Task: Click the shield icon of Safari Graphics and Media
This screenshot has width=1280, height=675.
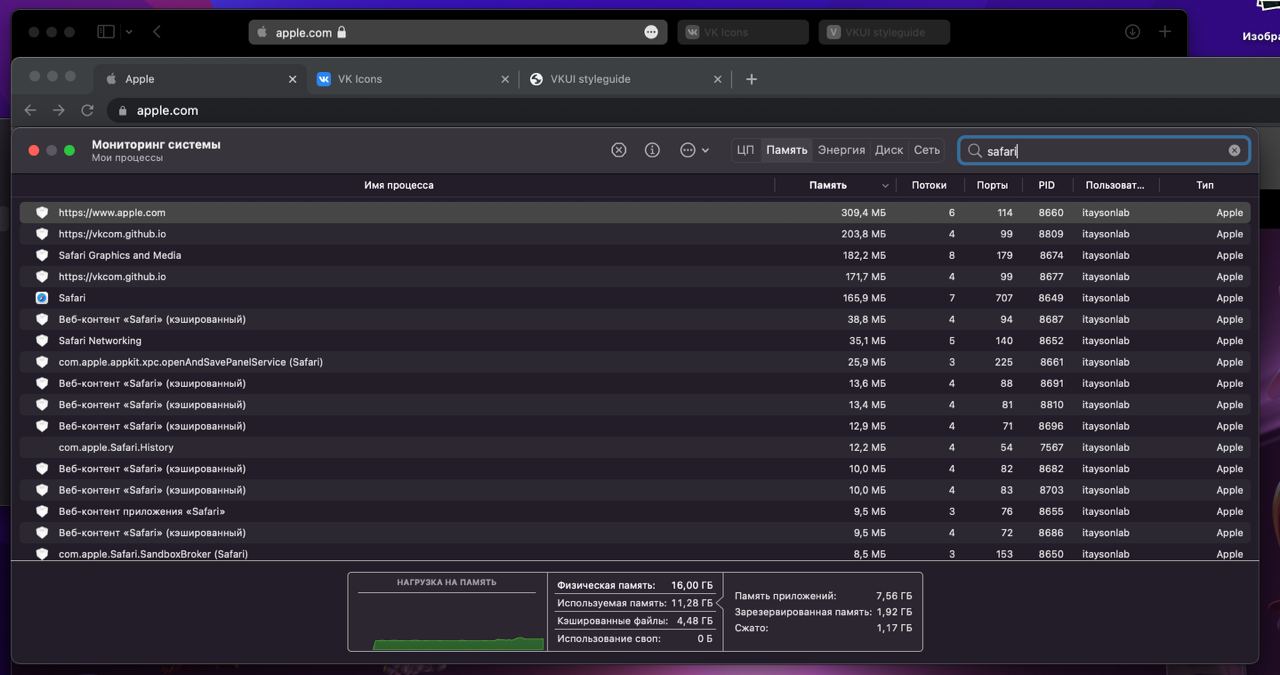Action: pos(42,255)
